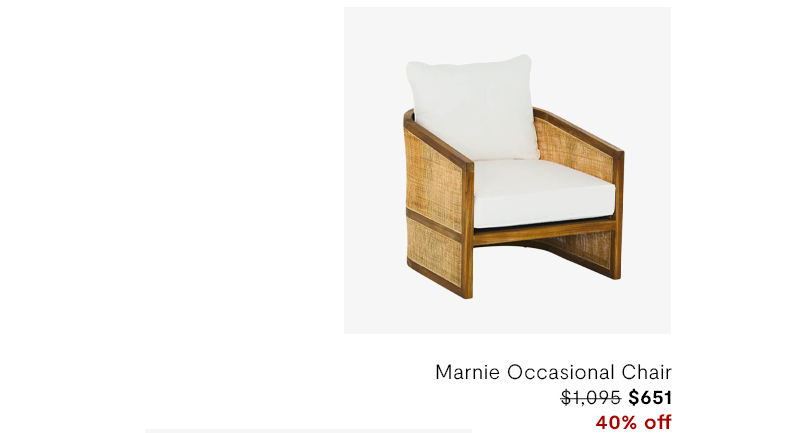
Task: Open the Marnie Occasional Chair product image
Action: 507,170
